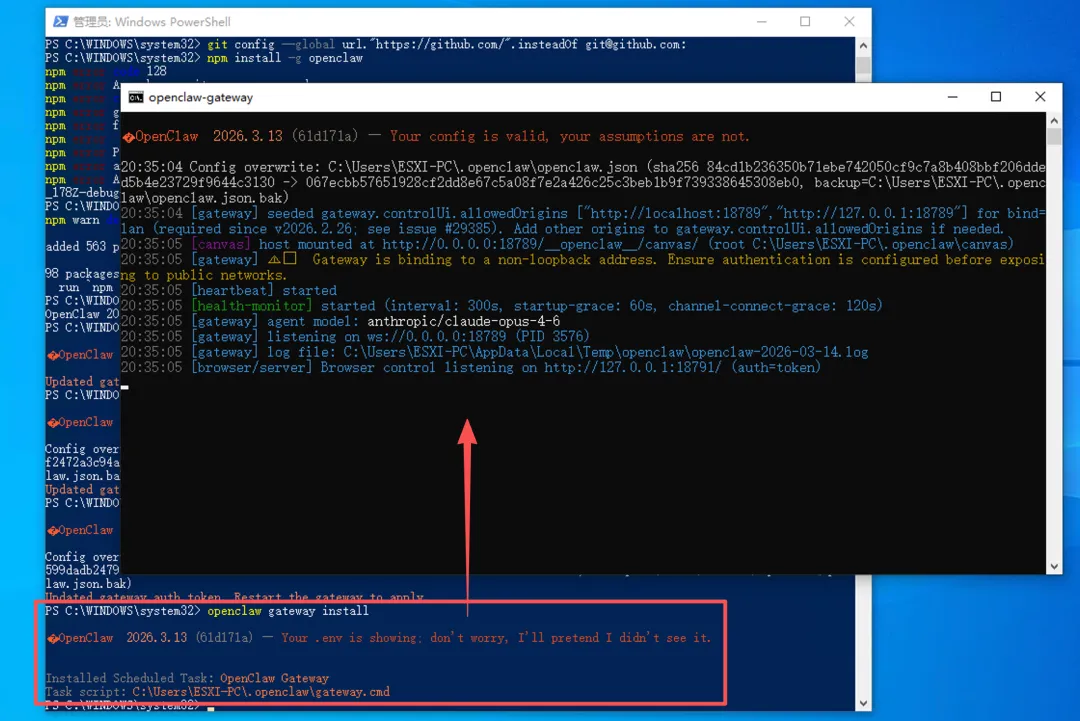Click the warning triangle icon in gateway log line
The width and height of the screenshot is (1080, 721).
point(273,259)
